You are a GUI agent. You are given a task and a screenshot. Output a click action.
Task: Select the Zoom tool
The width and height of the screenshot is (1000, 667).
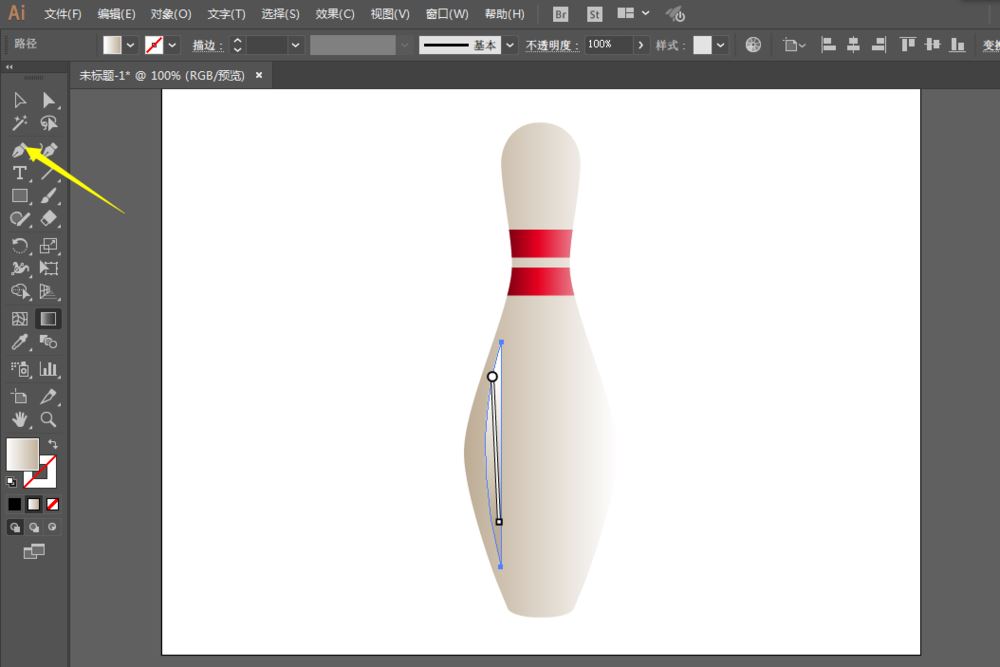click(48, 420)
